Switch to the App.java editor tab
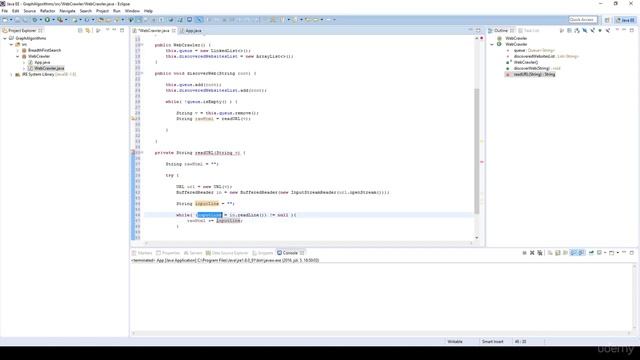Image resolution: width=640 pixels, height=360 pixels. coord(191,31)
